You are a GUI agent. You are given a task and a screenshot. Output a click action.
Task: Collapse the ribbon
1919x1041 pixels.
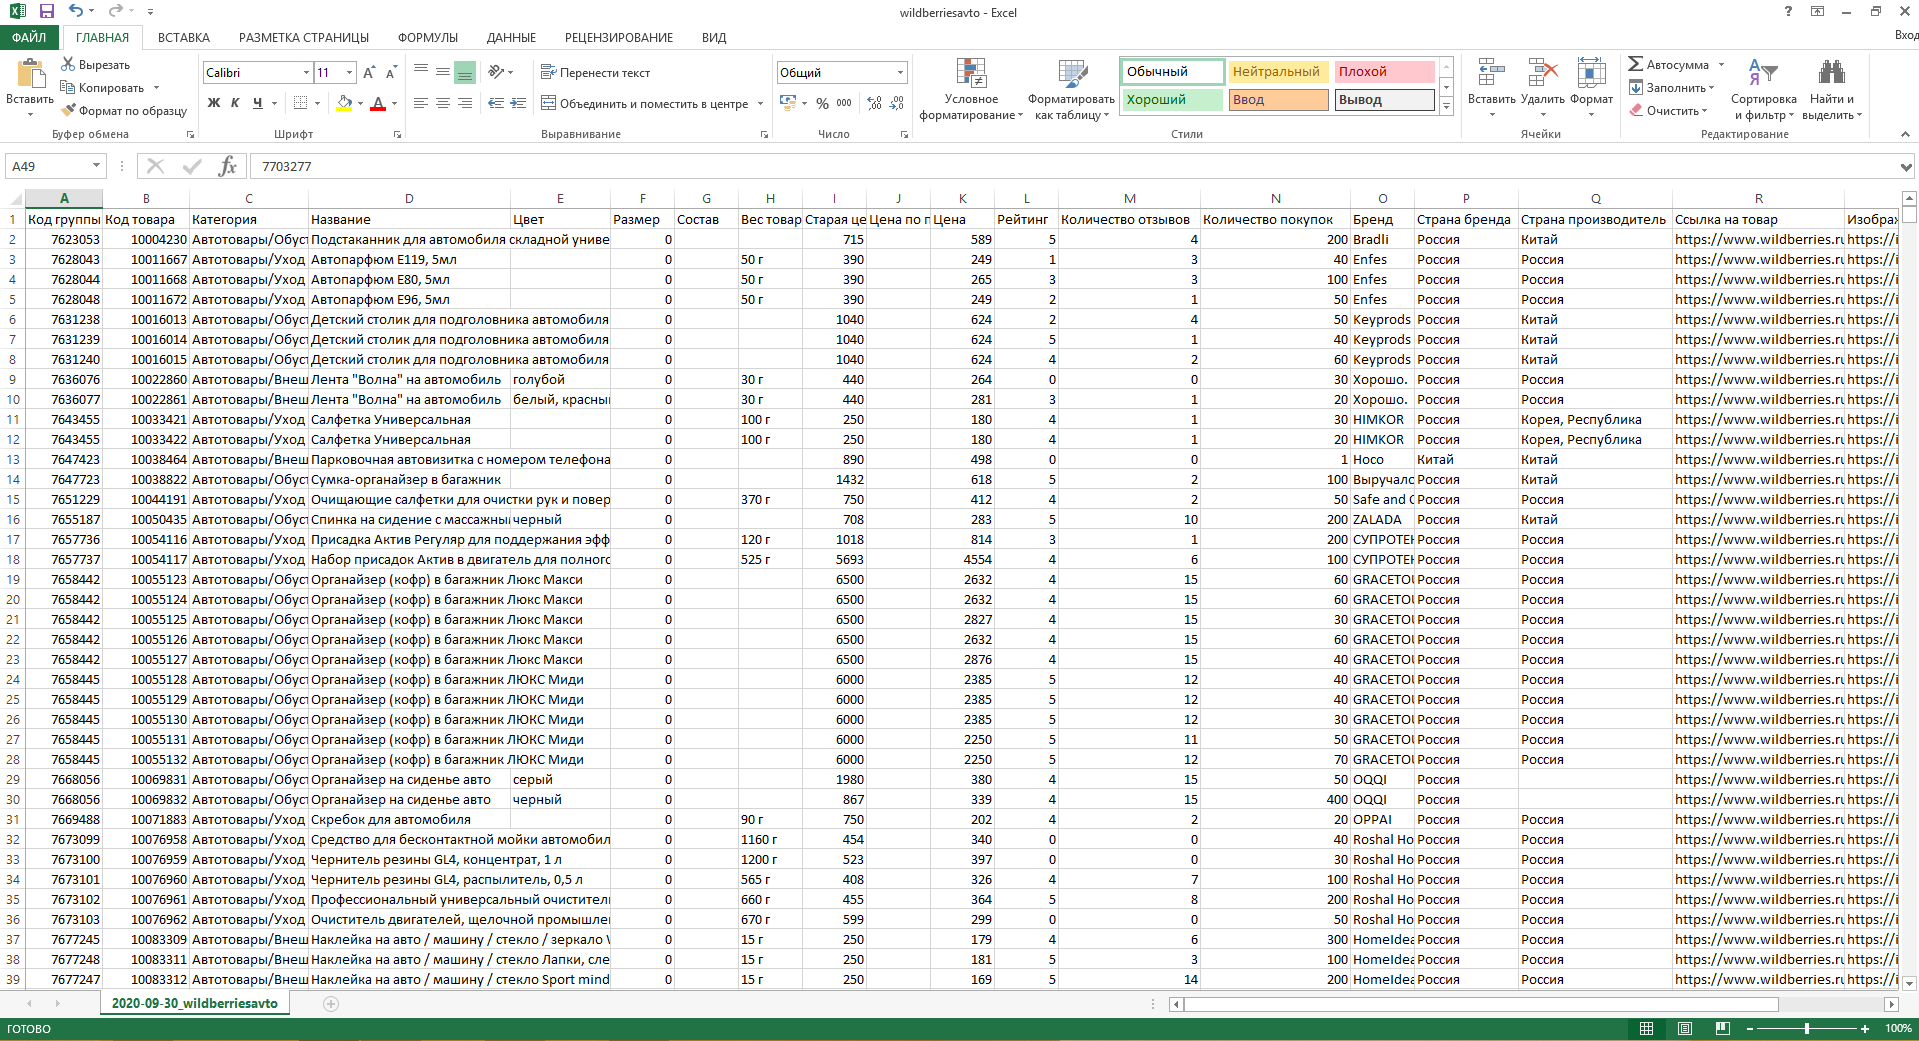point(1905,134)
